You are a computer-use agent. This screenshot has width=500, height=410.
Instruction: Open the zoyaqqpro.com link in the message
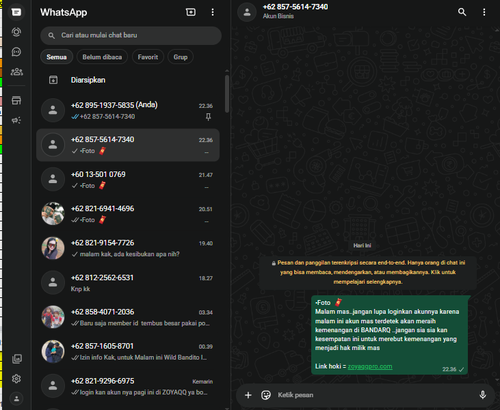[x=370, y=366]
